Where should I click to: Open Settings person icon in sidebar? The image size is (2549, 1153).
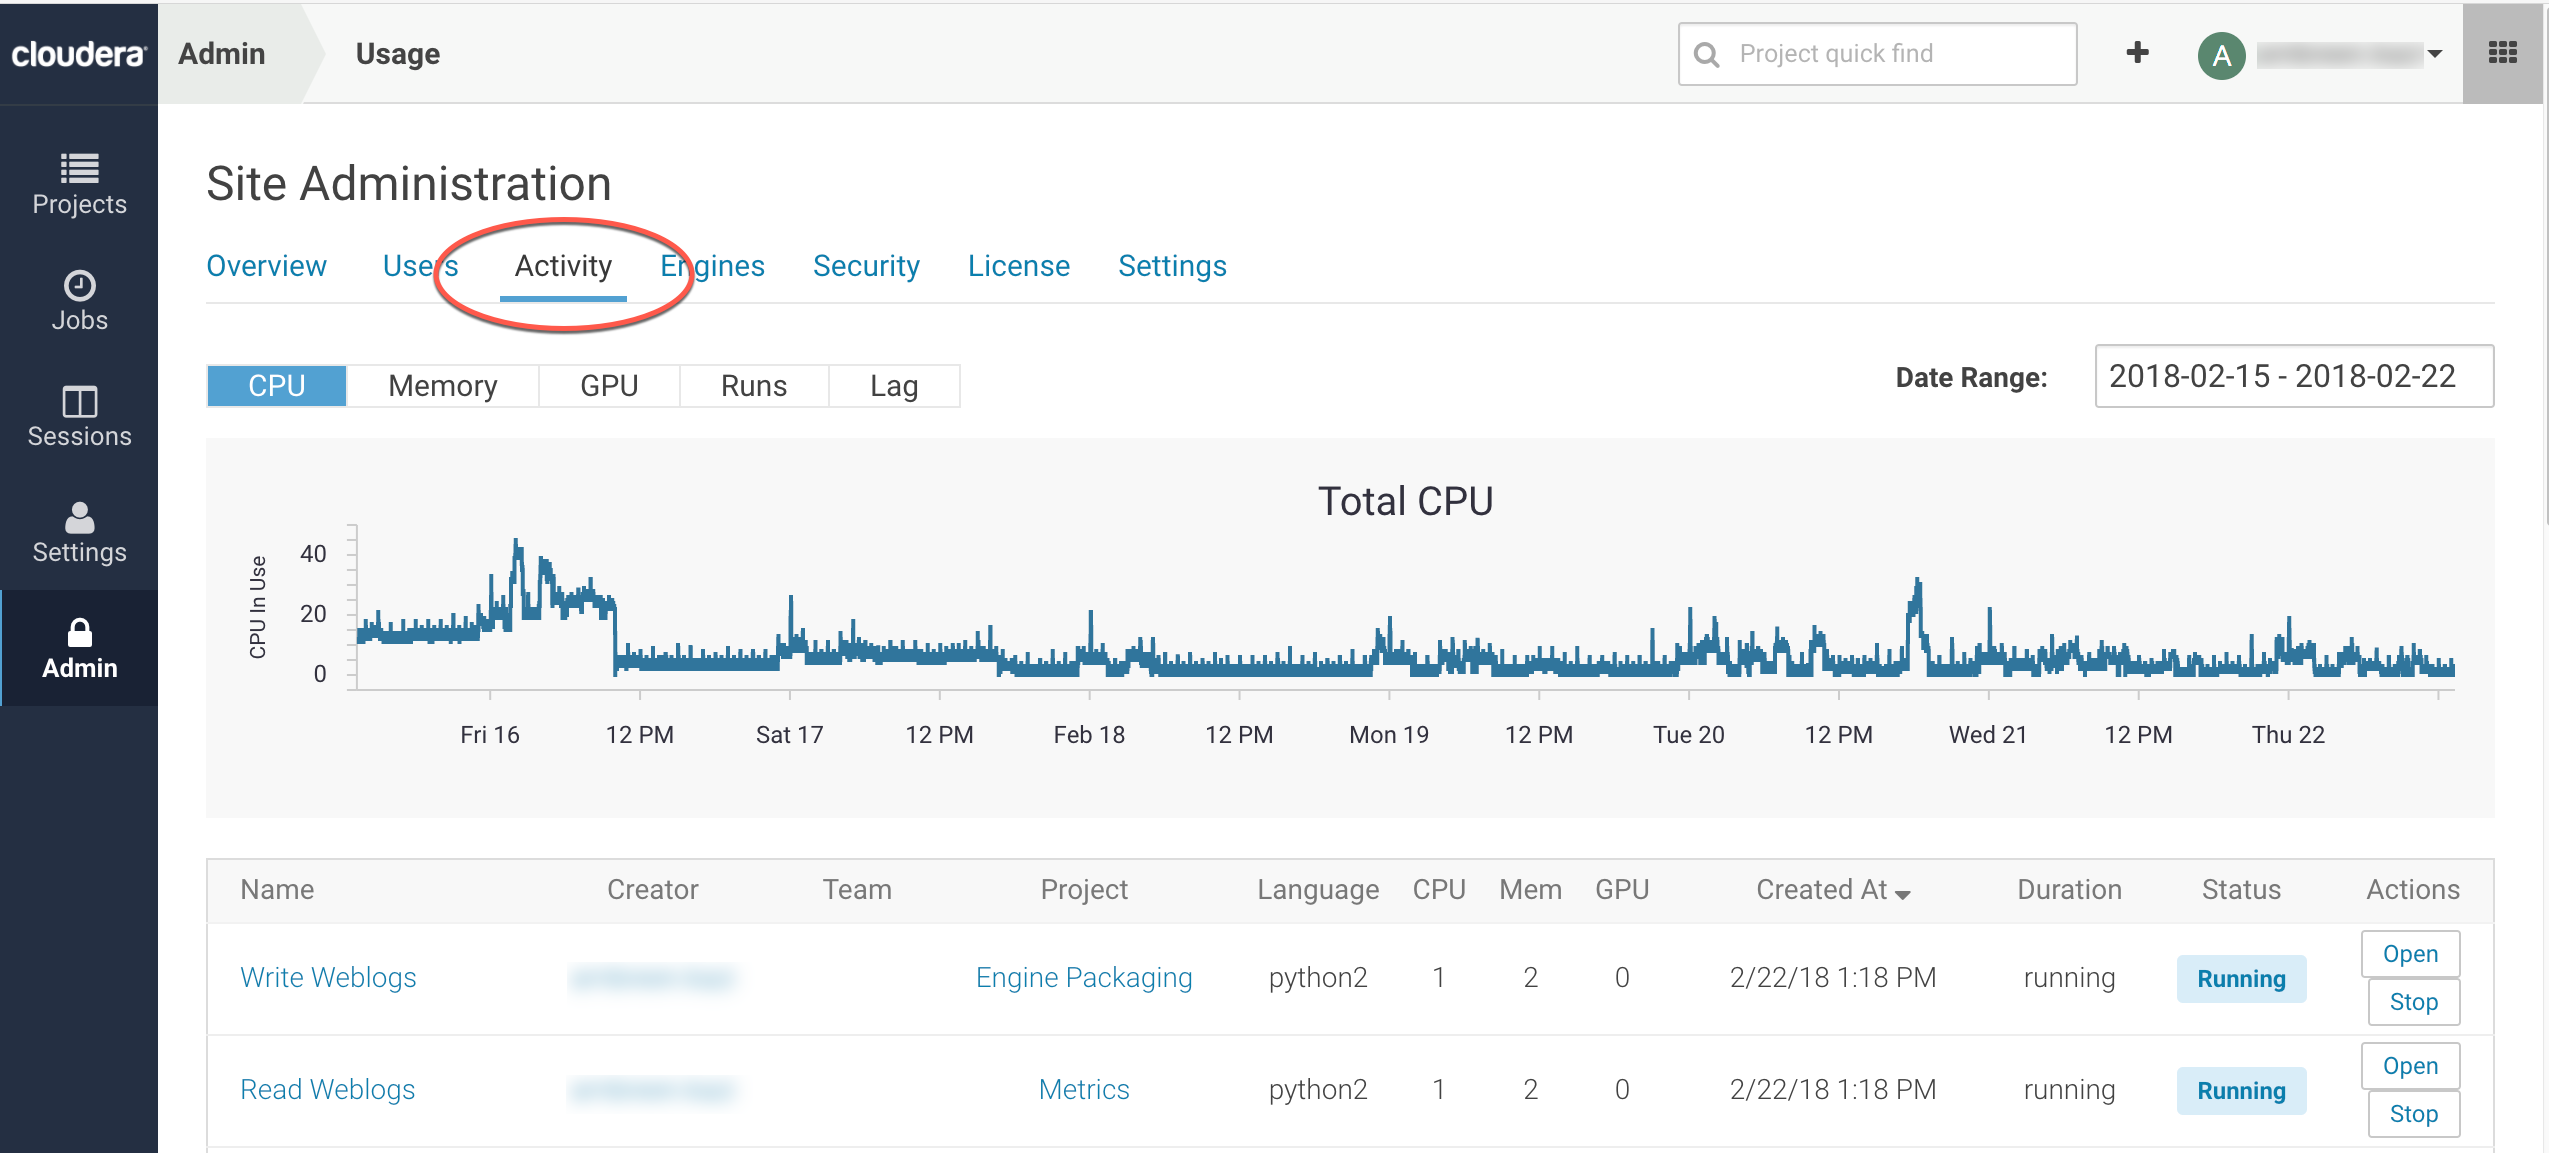[x=79, y=518]
